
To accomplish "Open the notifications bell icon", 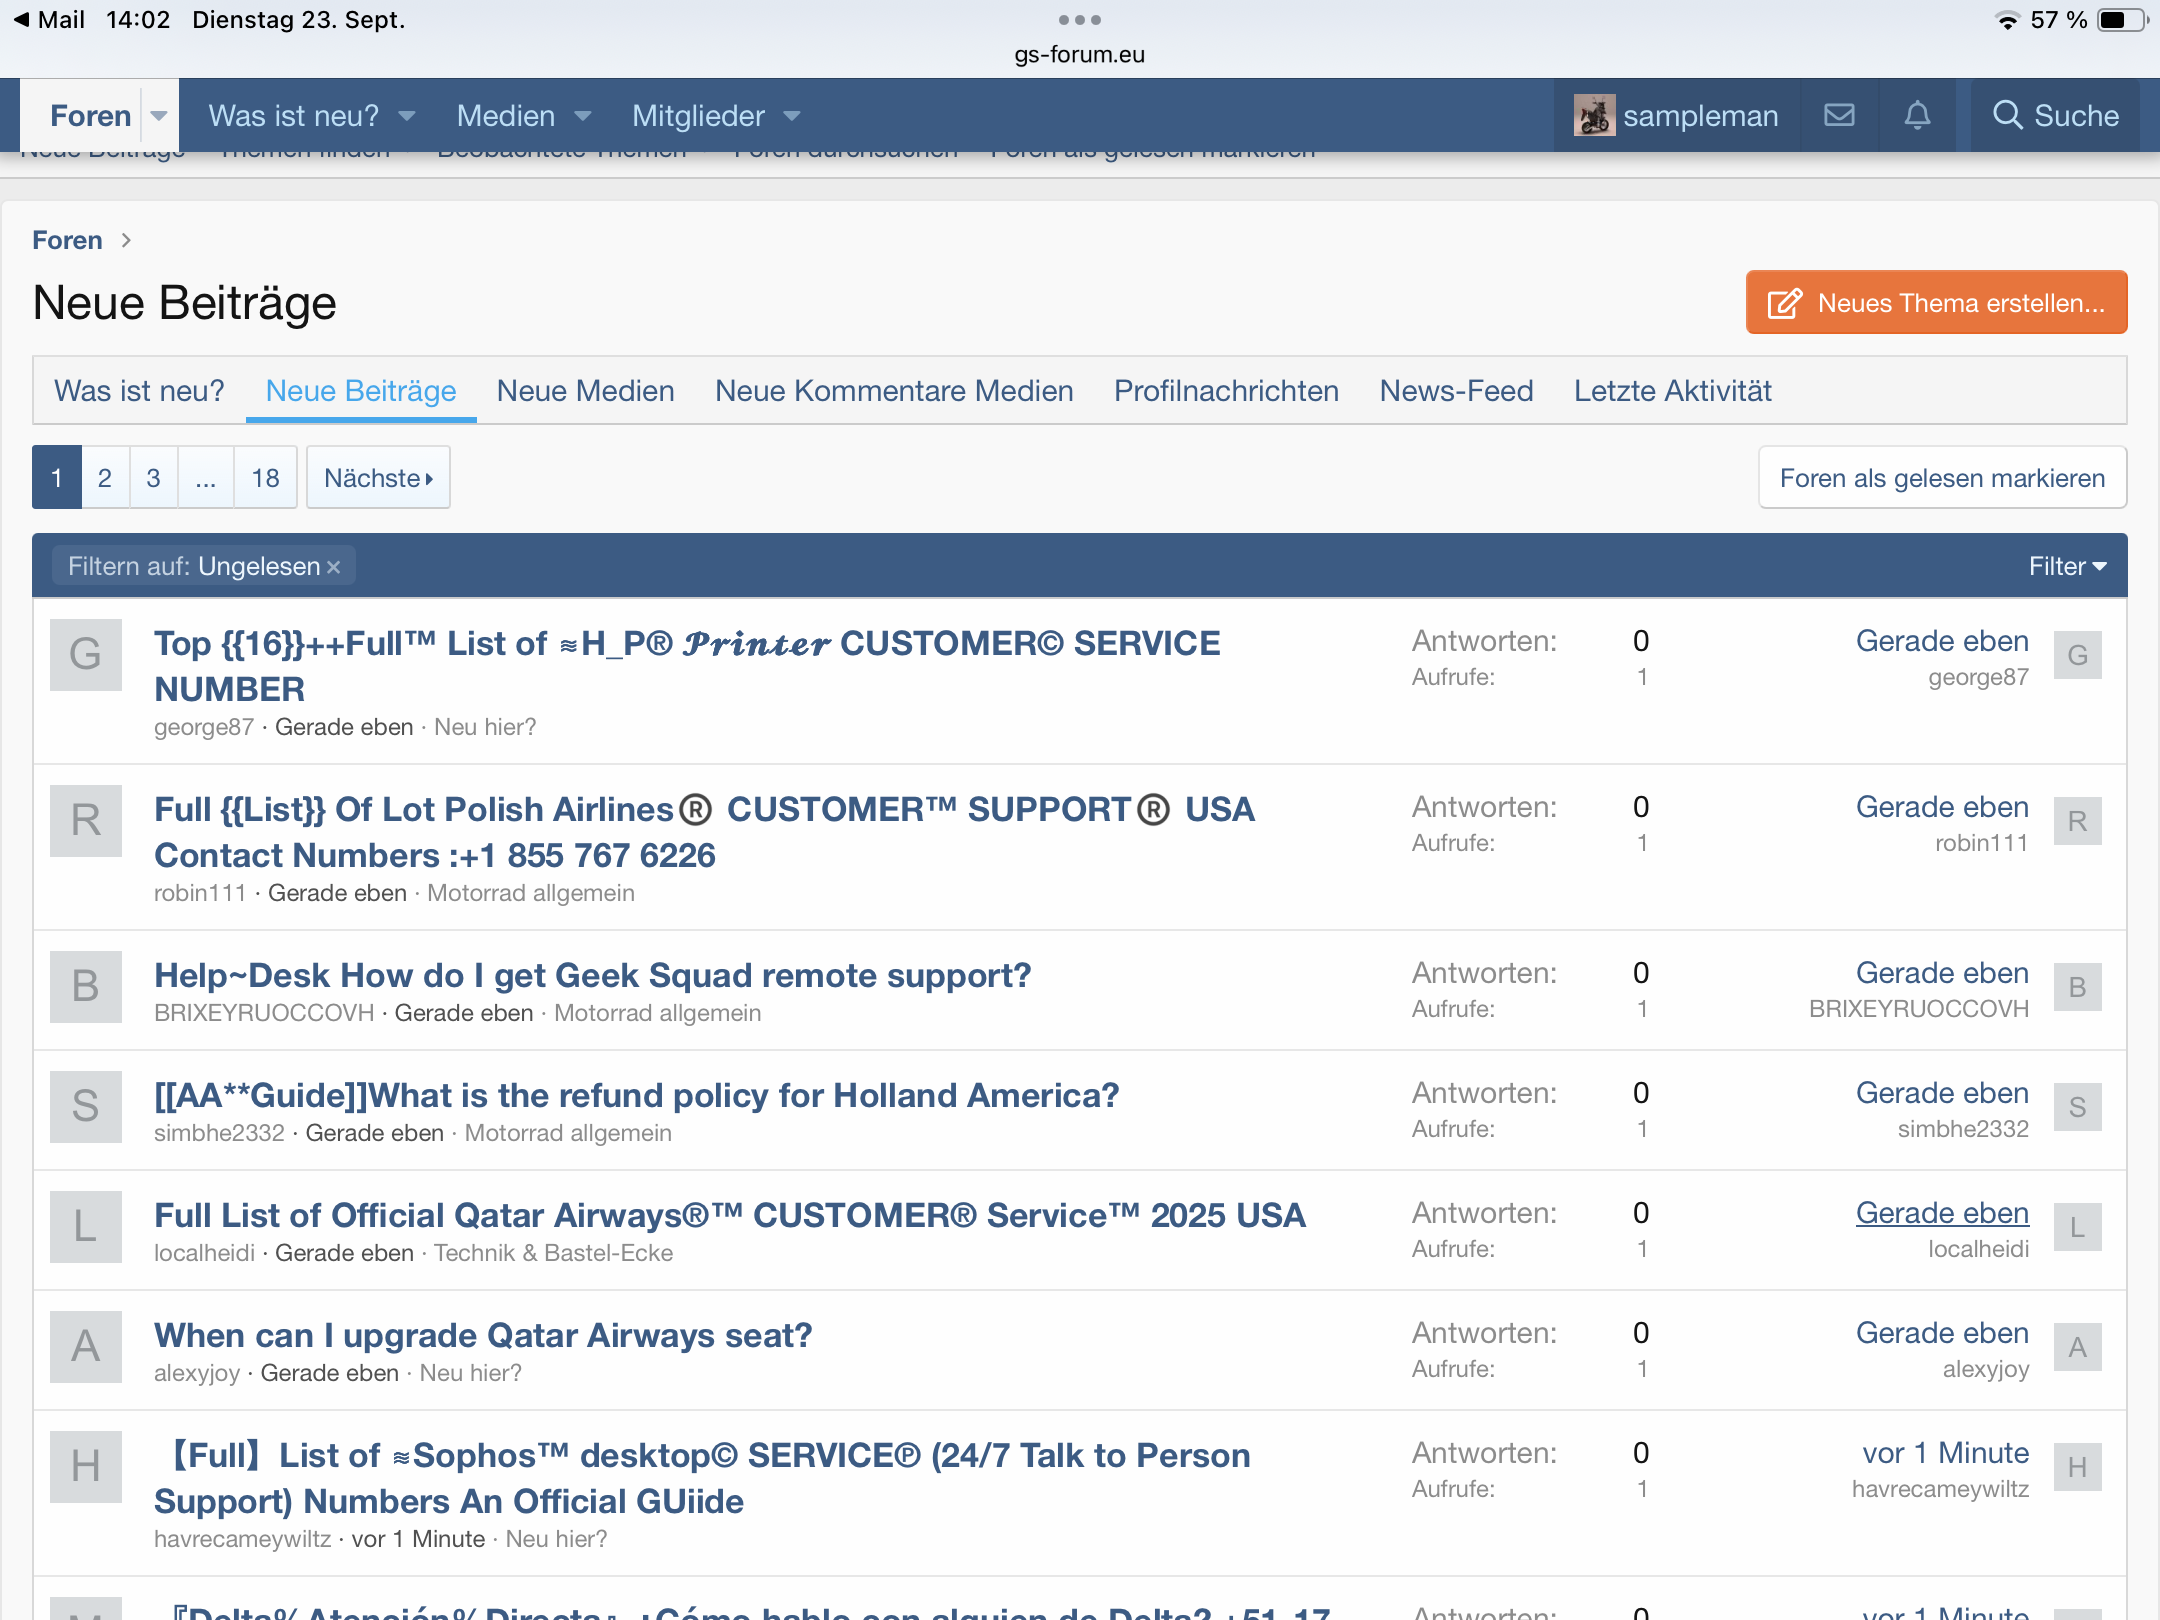I will [x=1917, y=116].
